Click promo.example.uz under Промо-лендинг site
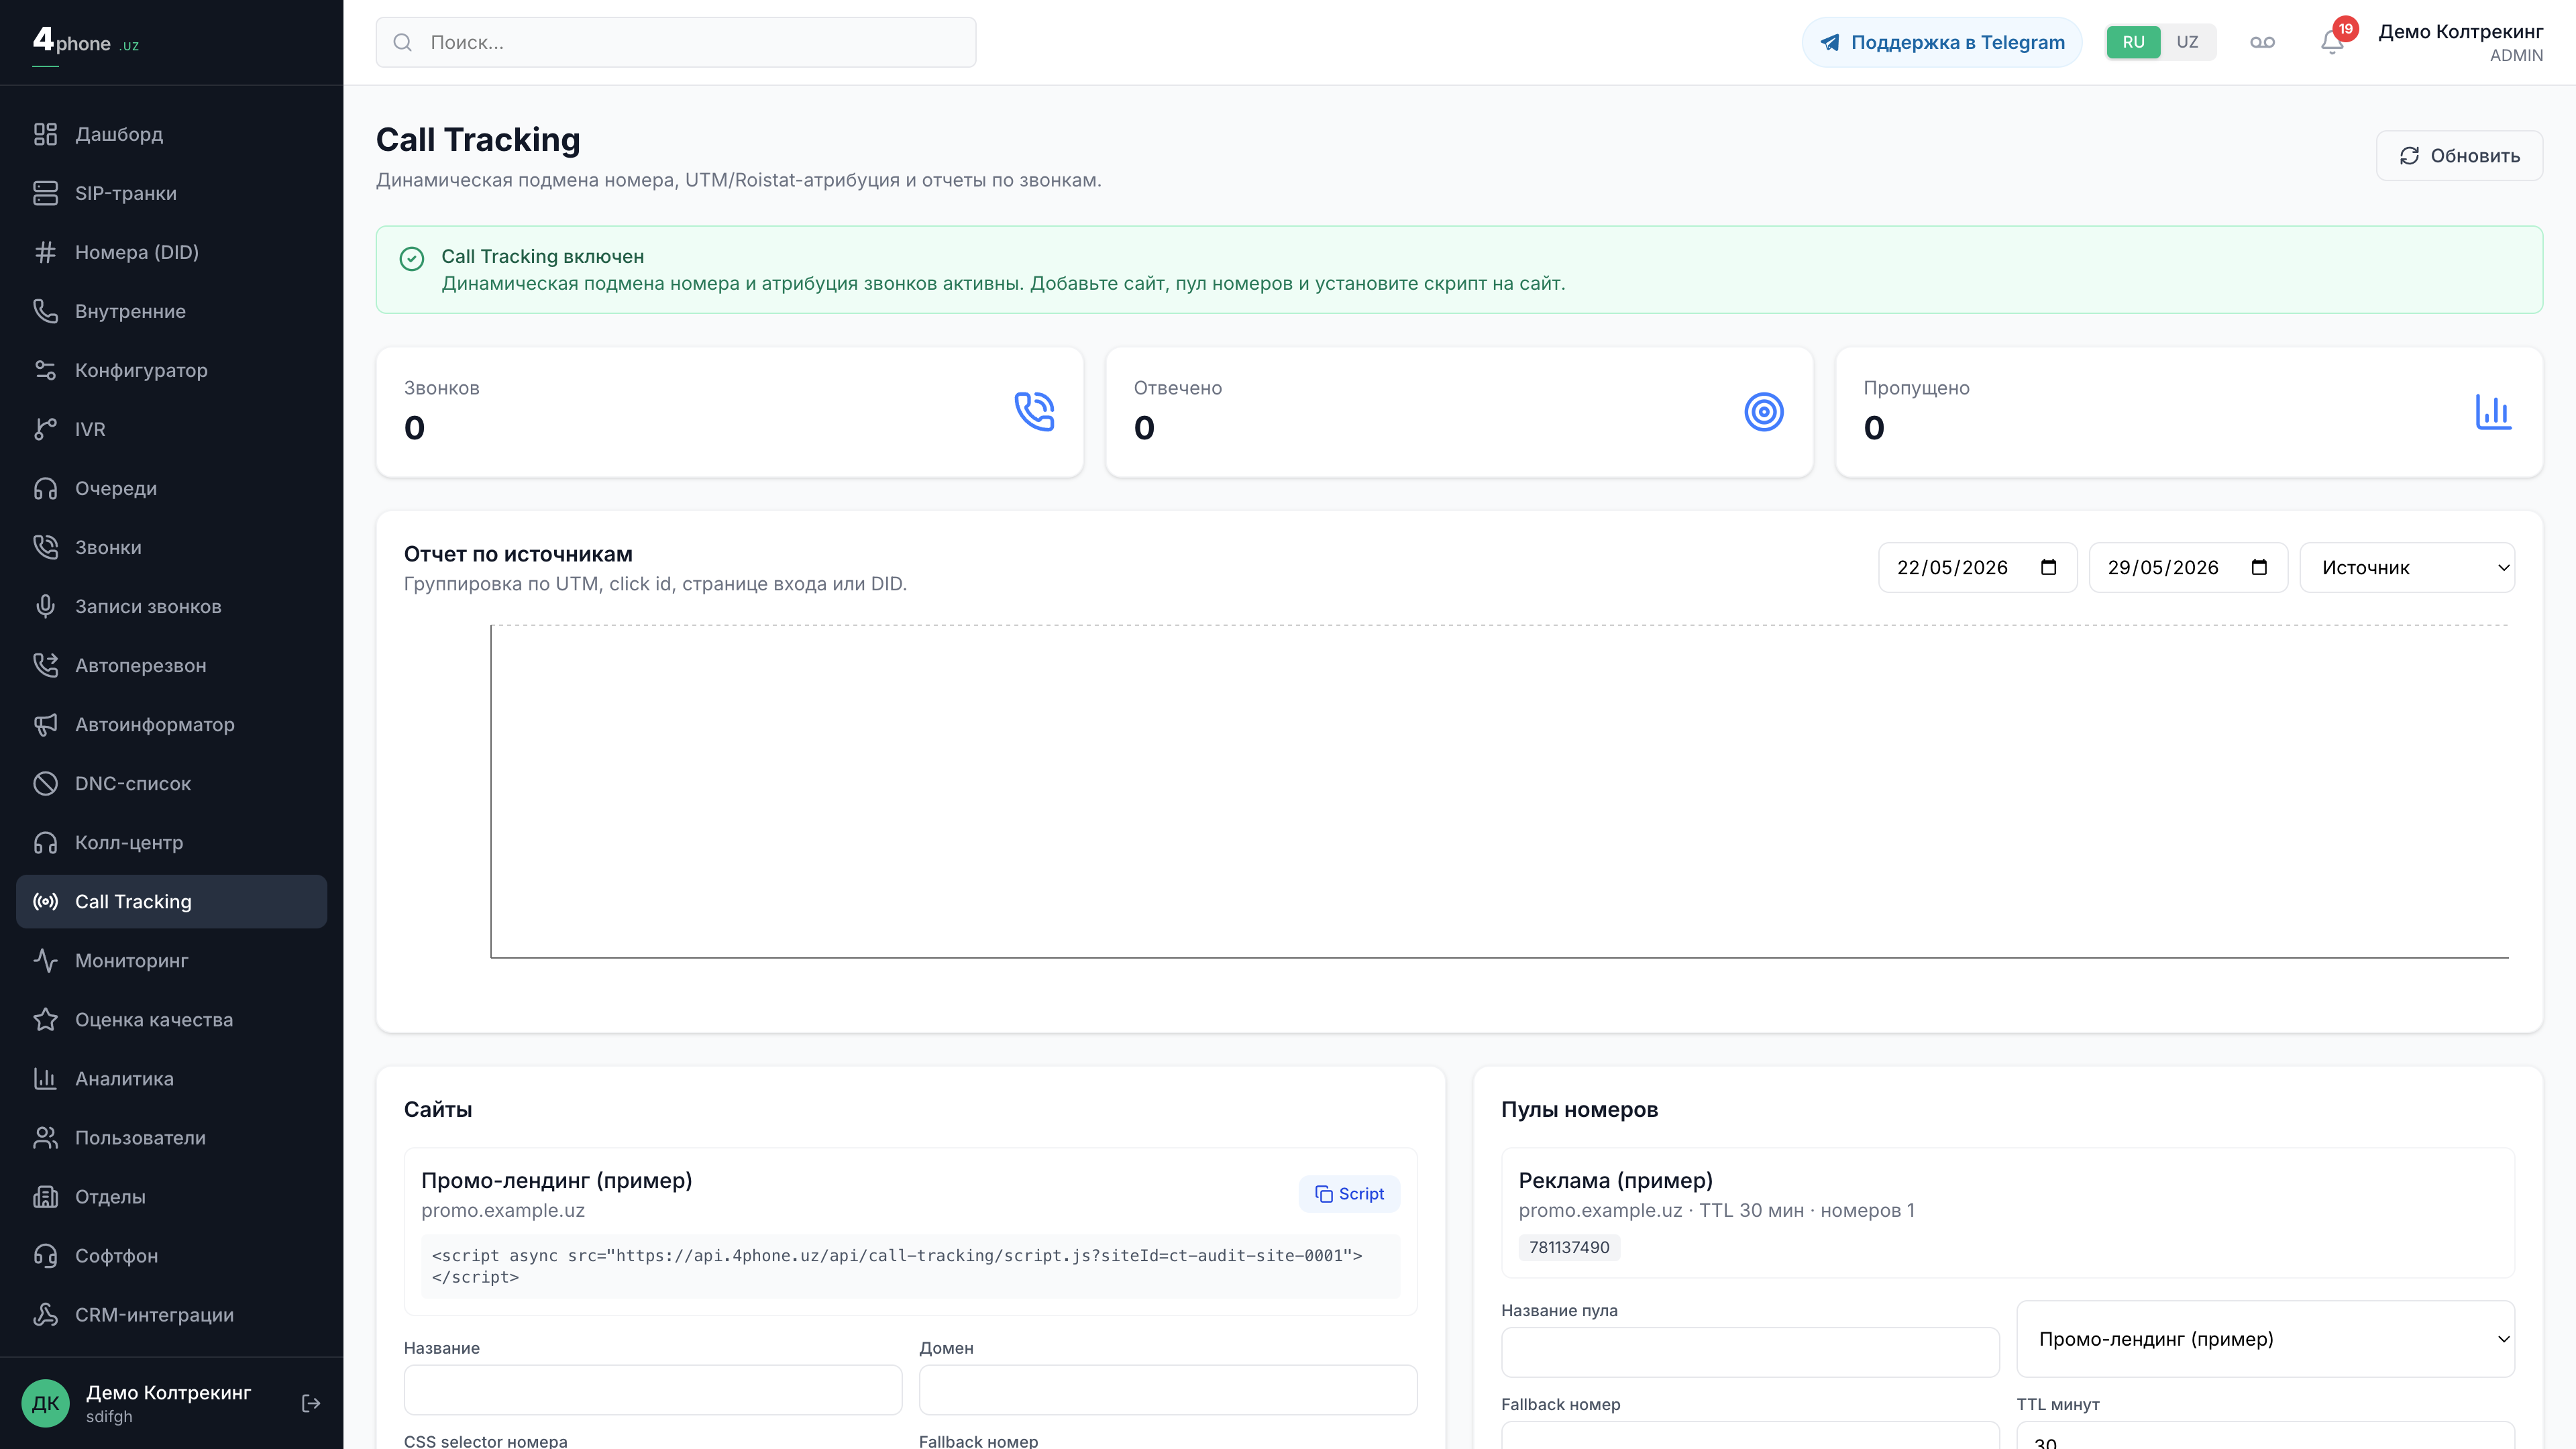 [503, 1210]
